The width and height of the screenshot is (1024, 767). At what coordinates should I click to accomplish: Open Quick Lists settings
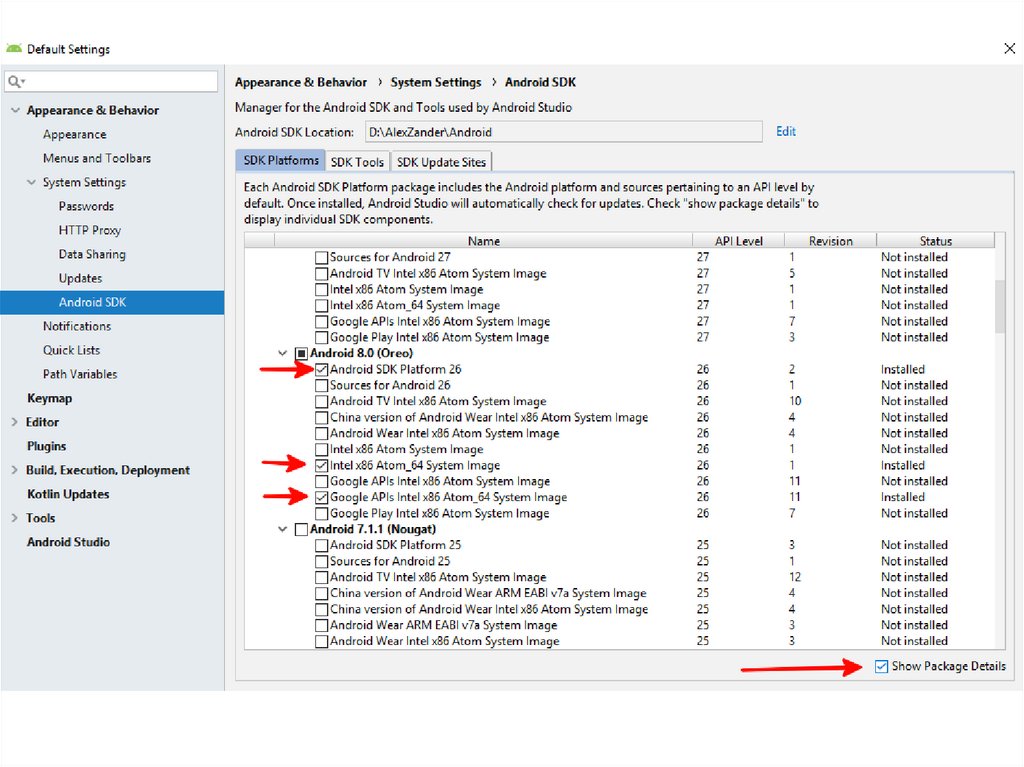tap(71, 350)
